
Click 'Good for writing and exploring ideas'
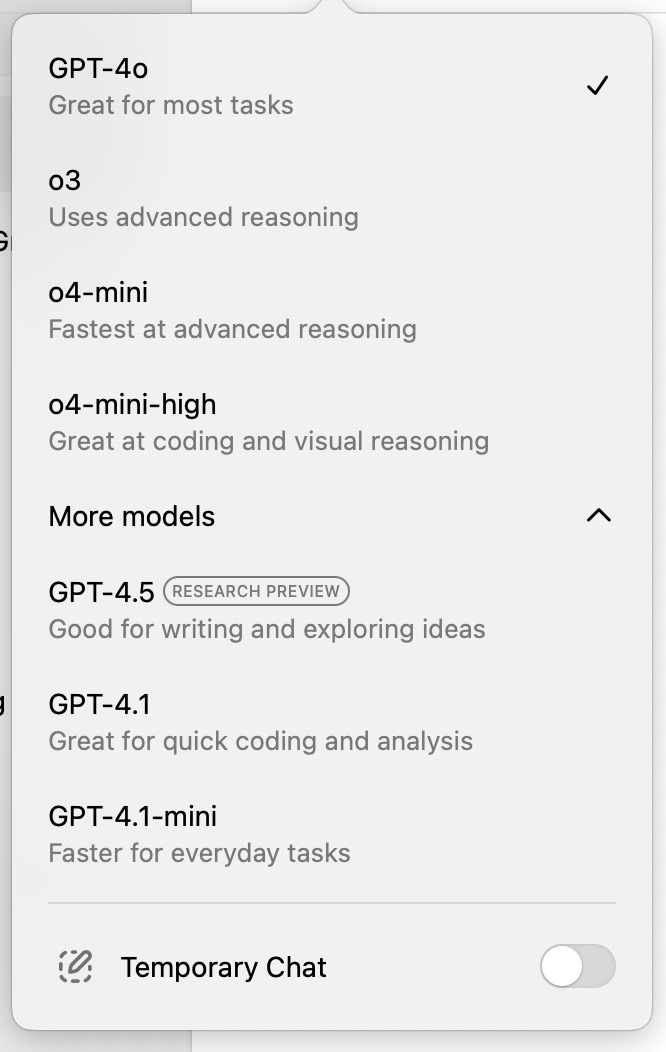266,629
